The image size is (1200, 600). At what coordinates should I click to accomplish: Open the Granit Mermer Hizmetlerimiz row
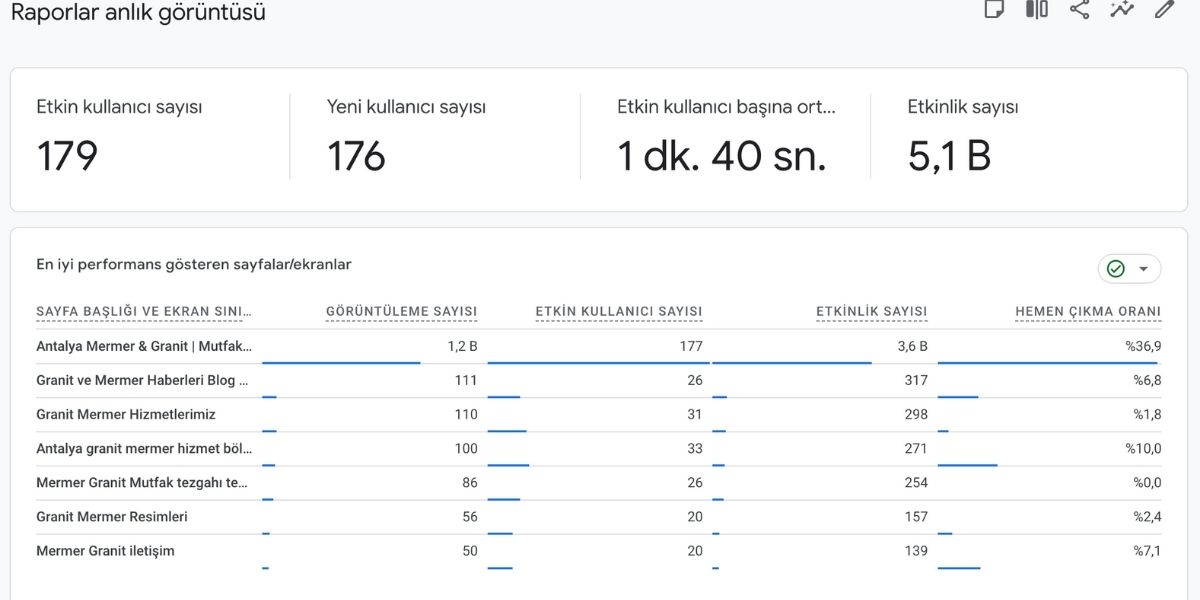click(126, 414)
